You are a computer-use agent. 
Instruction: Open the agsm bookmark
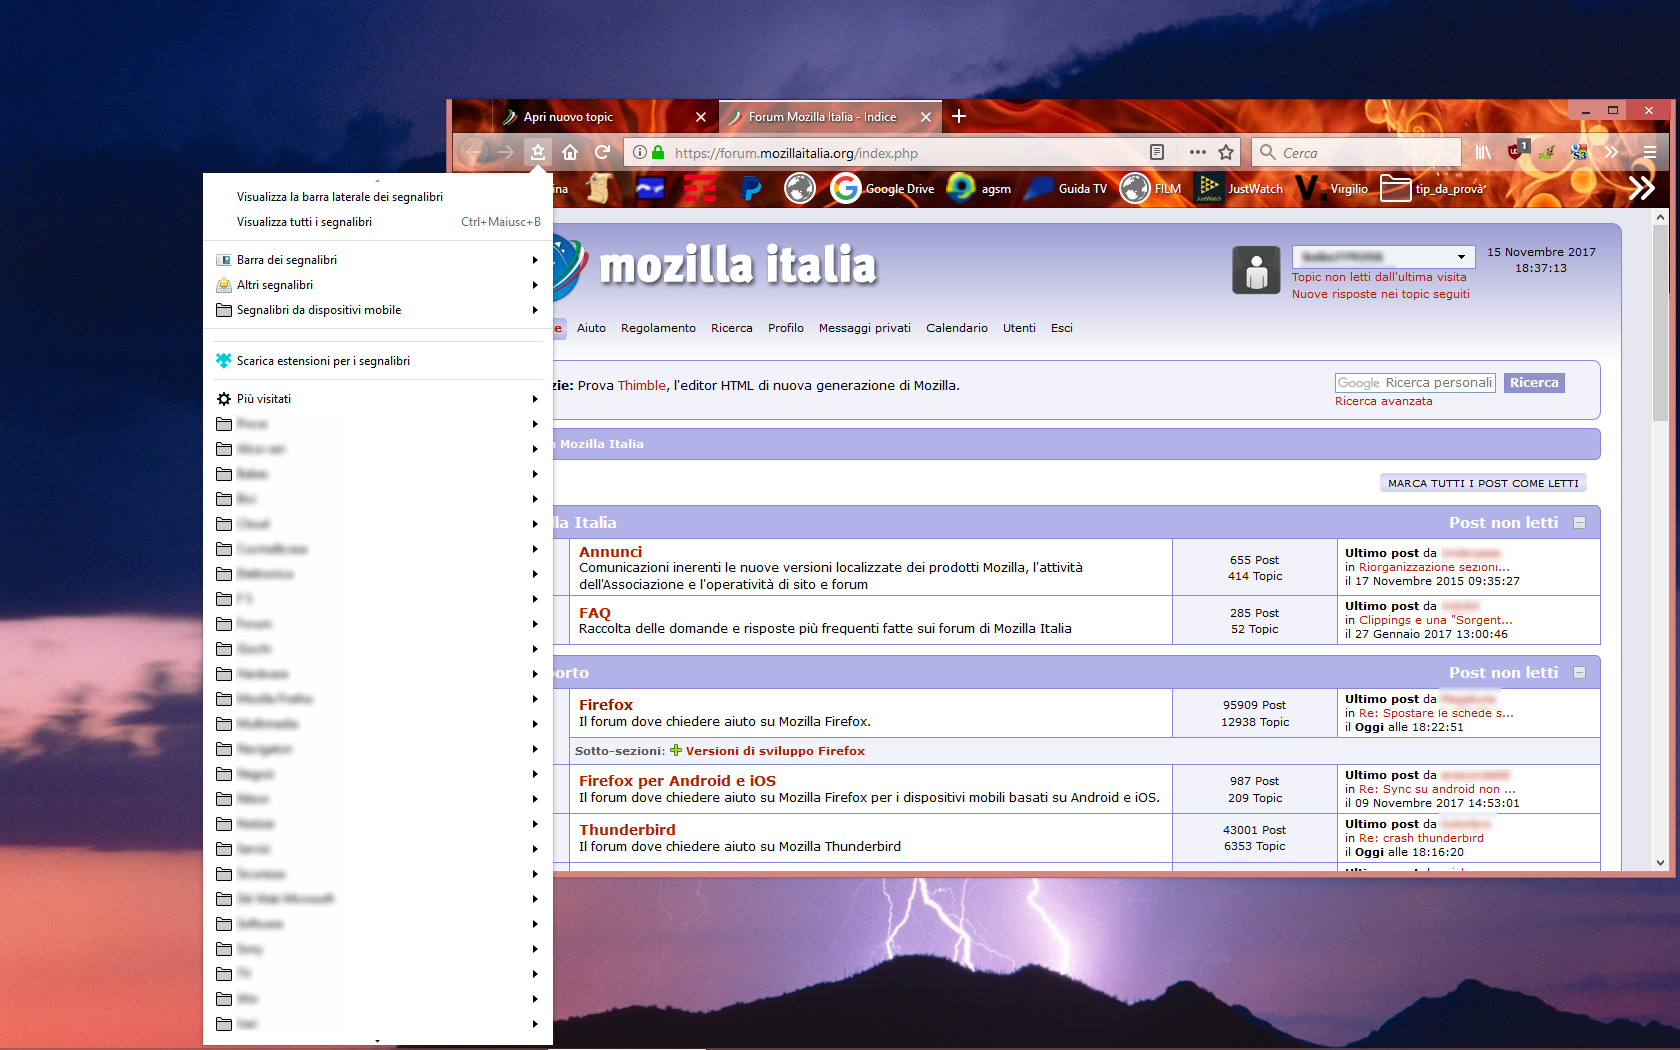(x=979, y=188)
